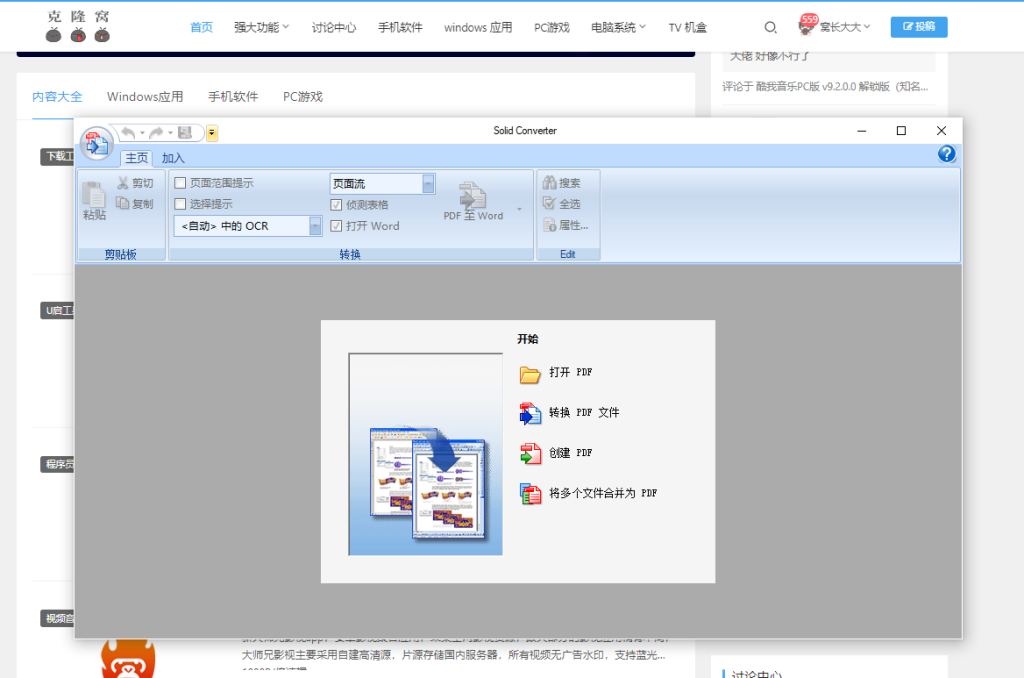Select the 手机软件 content tab on webpage
The height and width of the screenshot is (678, 1024).
[x=233, y=97]
